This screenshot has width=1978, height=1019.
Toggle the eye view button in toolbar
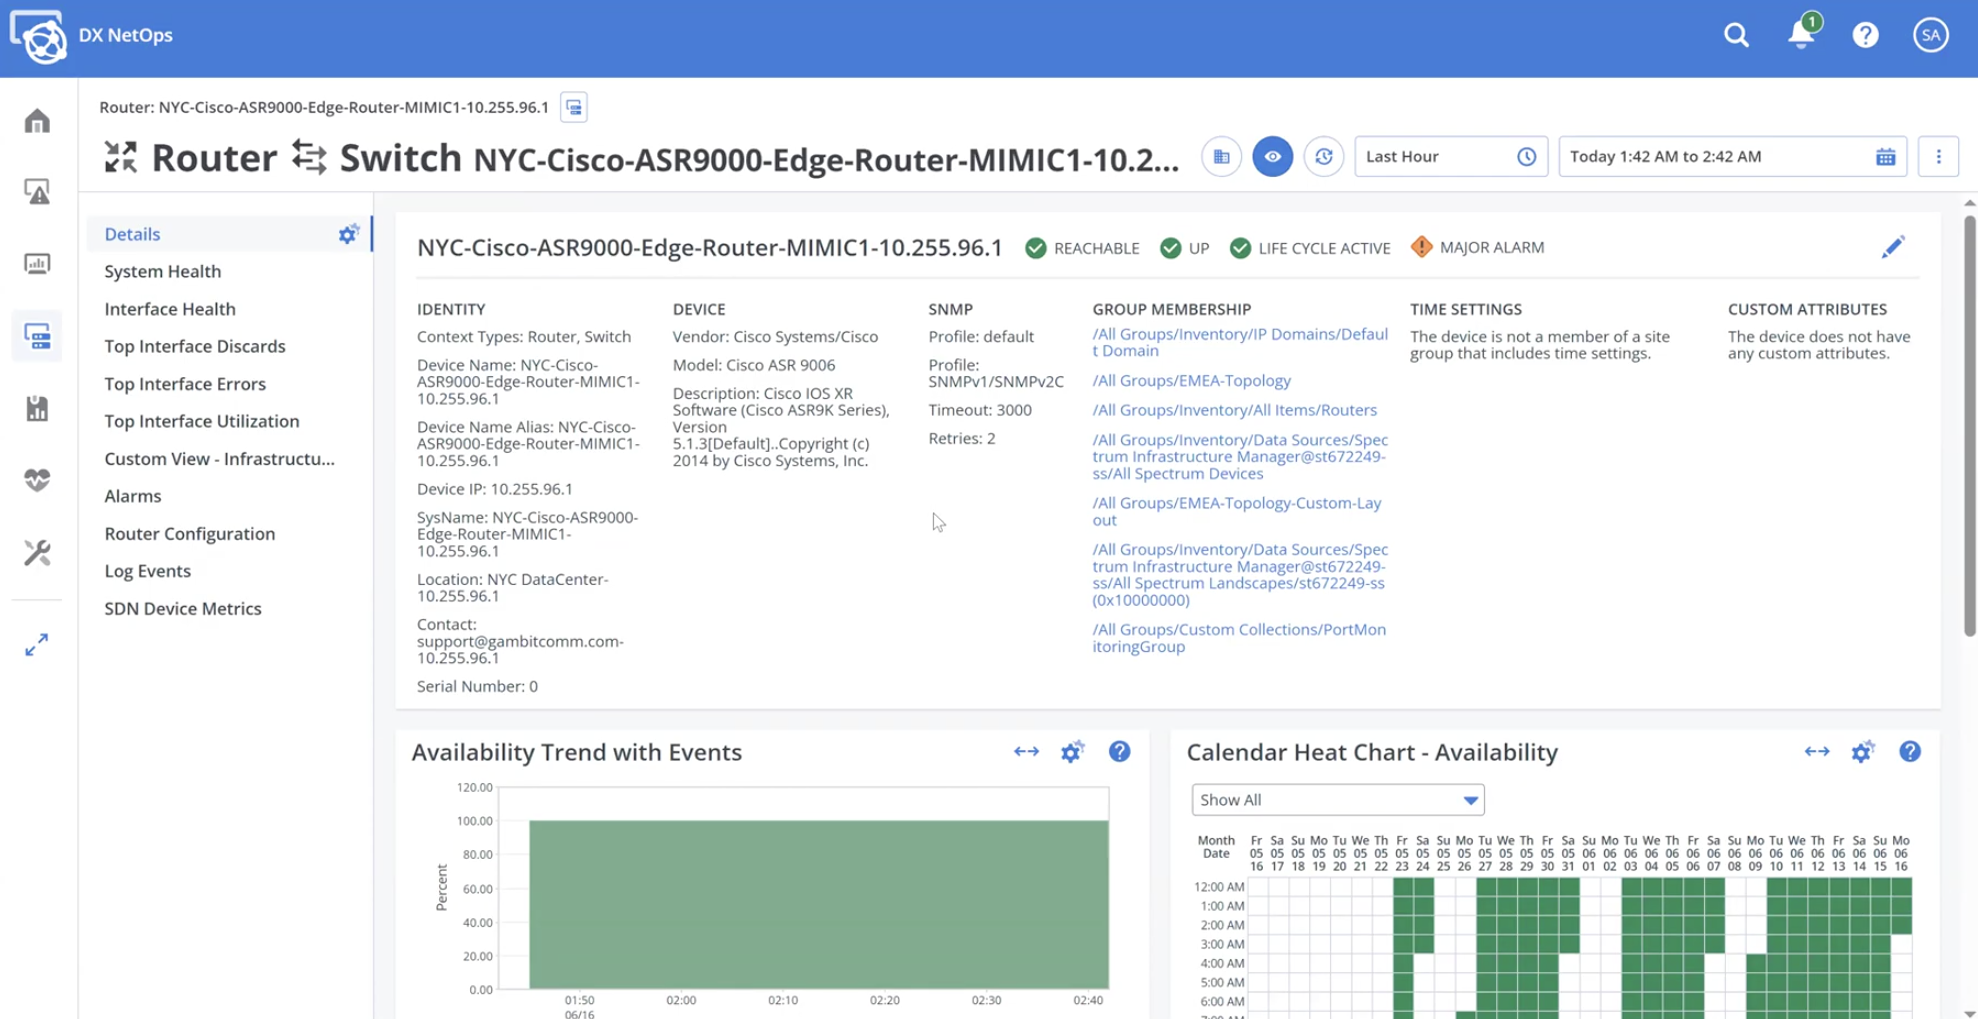1272,157
